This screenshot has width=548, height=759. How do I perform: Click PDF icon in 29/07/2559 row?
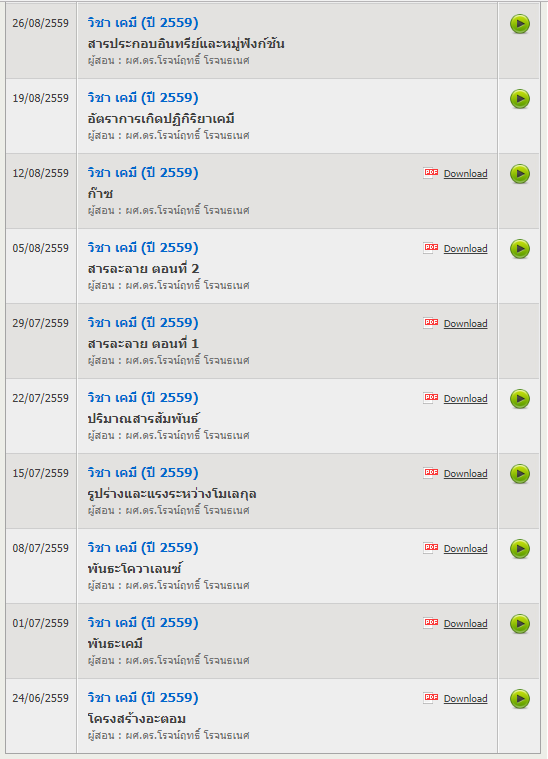coord(430,323)
